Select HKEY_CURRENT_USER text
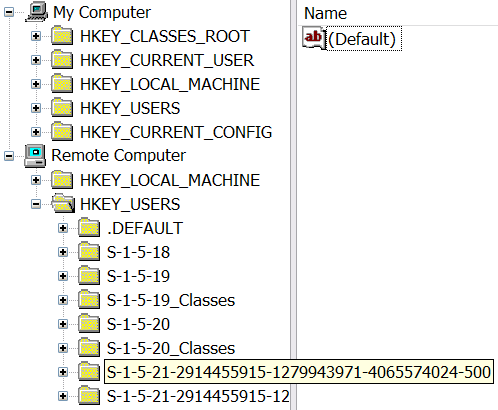 point(167,60)
